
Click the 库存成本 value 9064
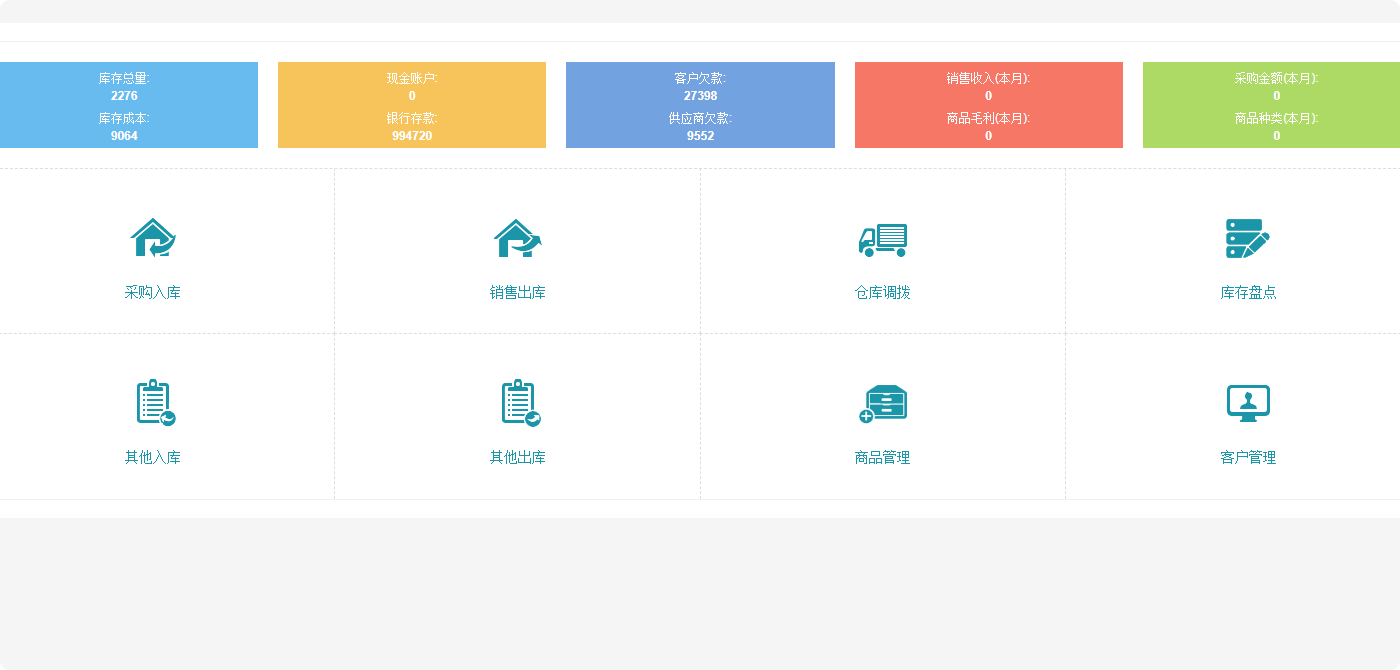coord(124,136)
